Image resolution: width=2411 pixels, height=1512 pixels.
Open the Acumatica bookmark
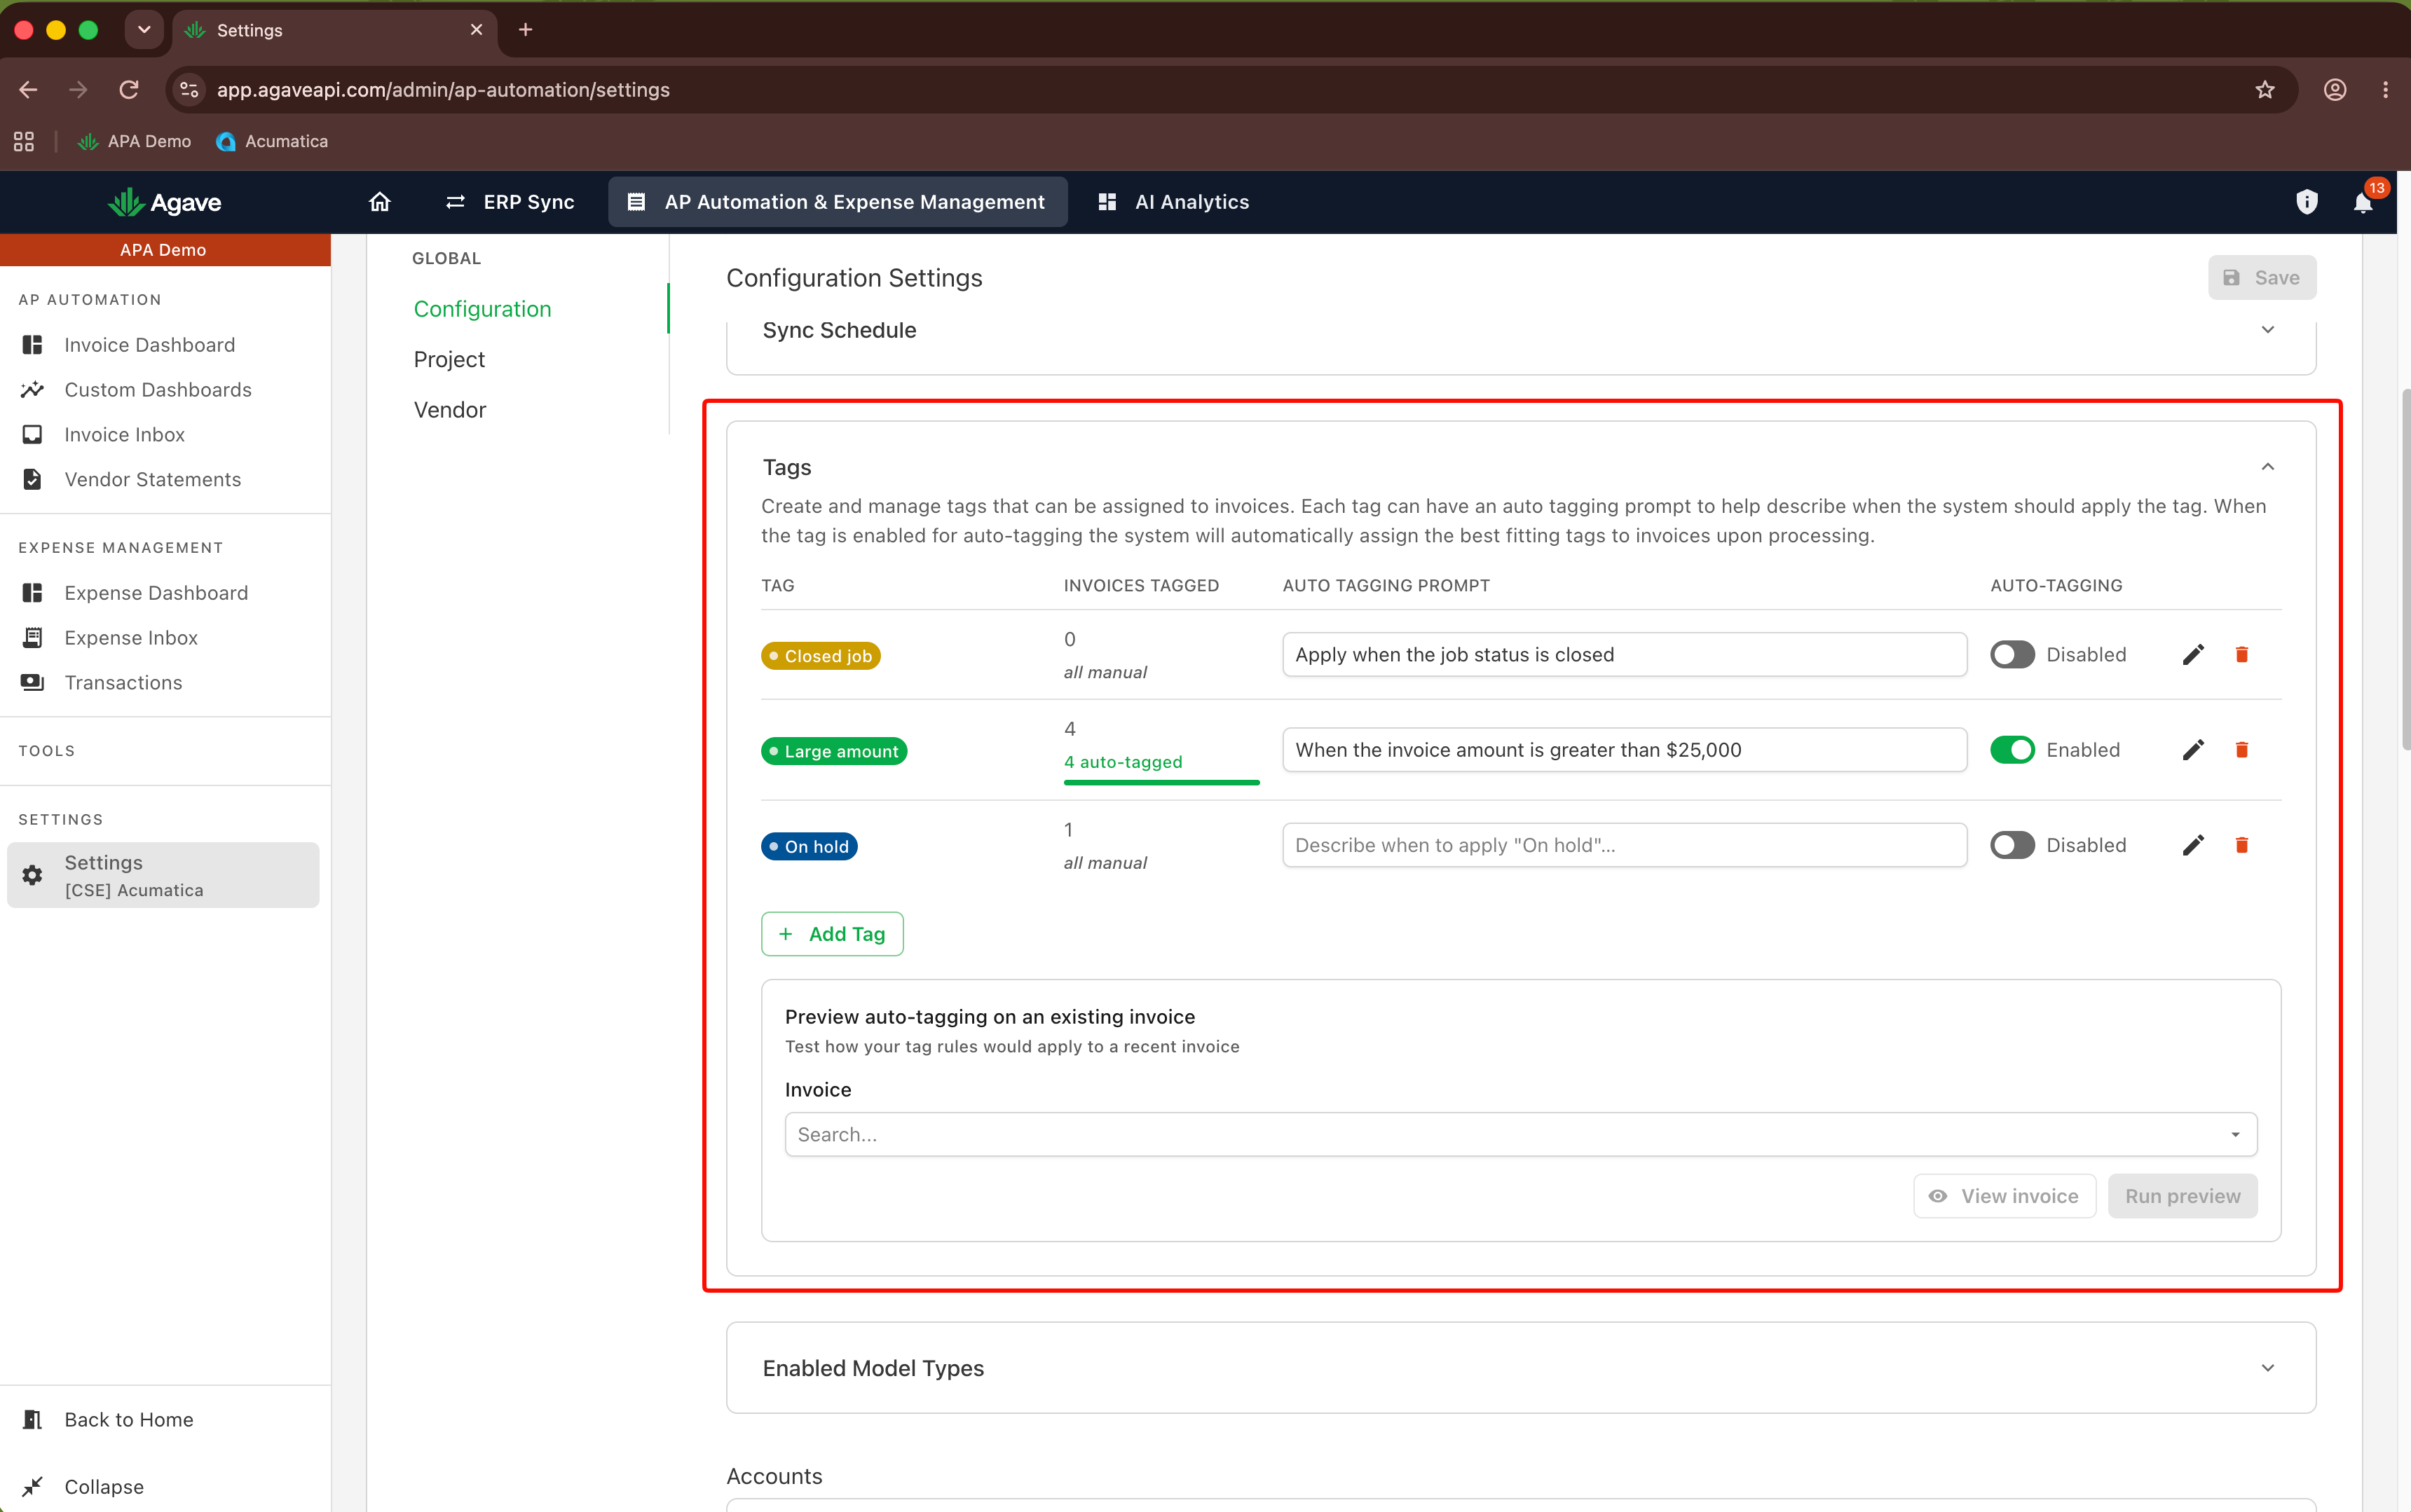(272, 141)
